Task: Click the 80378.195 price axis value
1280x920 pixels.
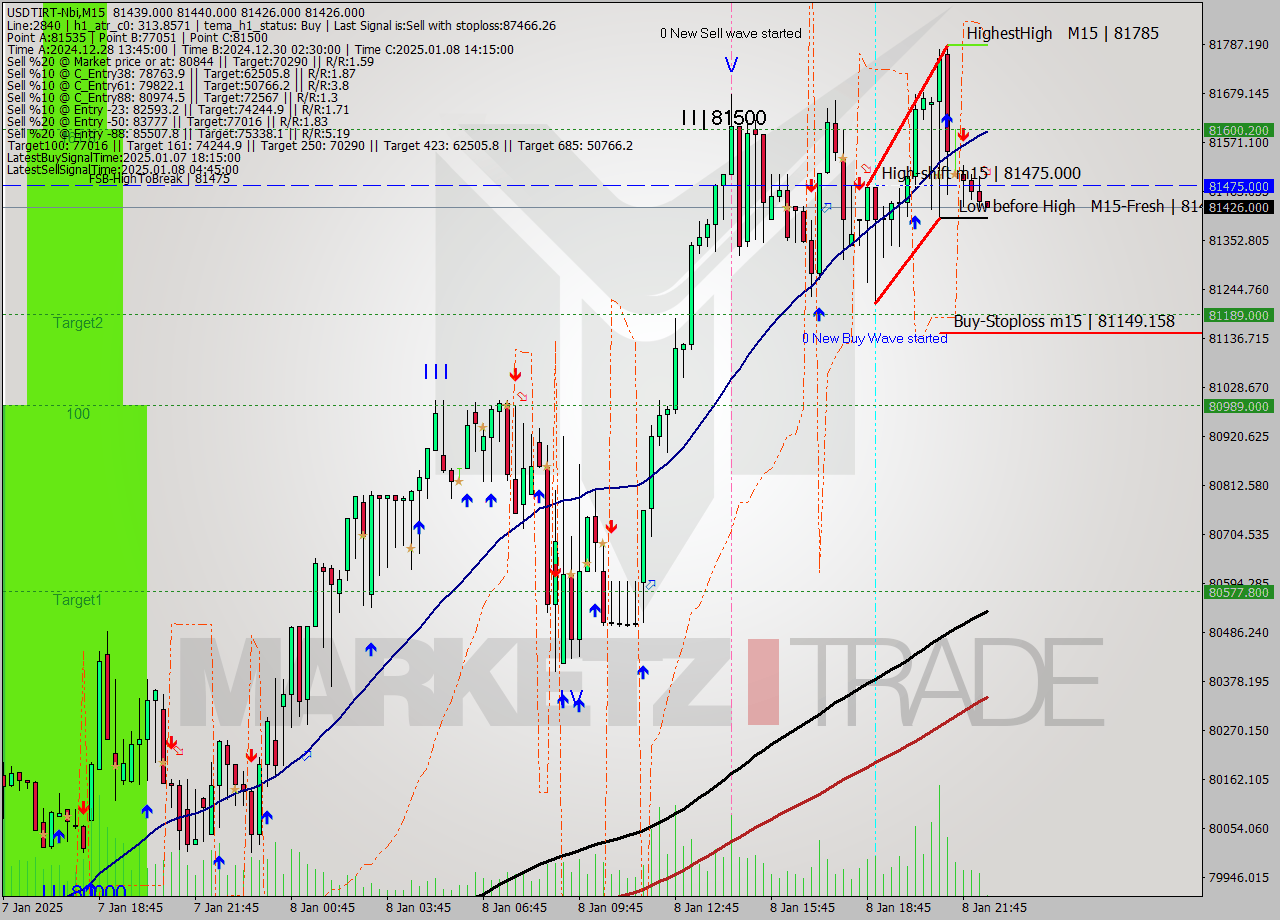Action: click(x=1239, y=681)
